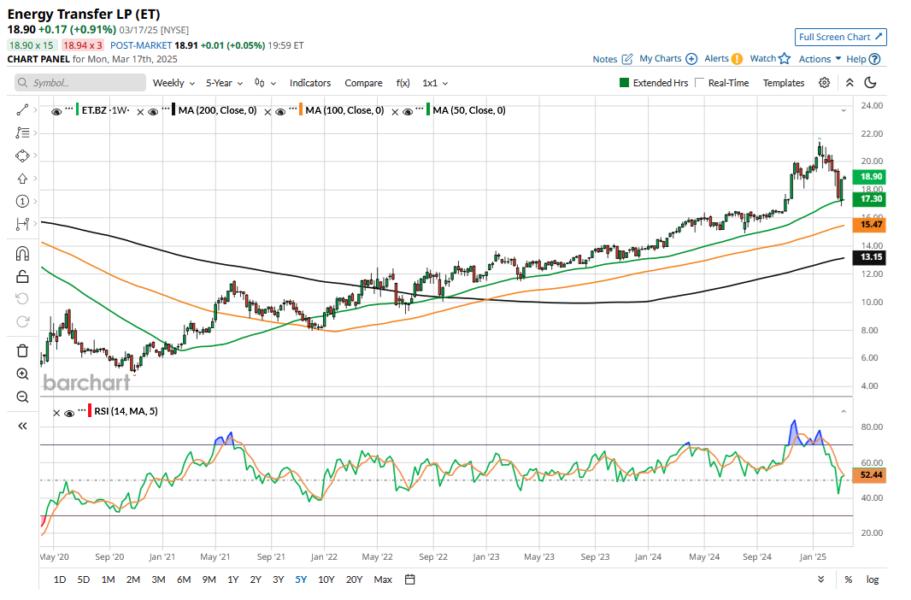Image resolution: width=911 pixels, height=600 pixels.
Task: Expand the Actions dropdown menu
Action: click(x=820, y=59)
